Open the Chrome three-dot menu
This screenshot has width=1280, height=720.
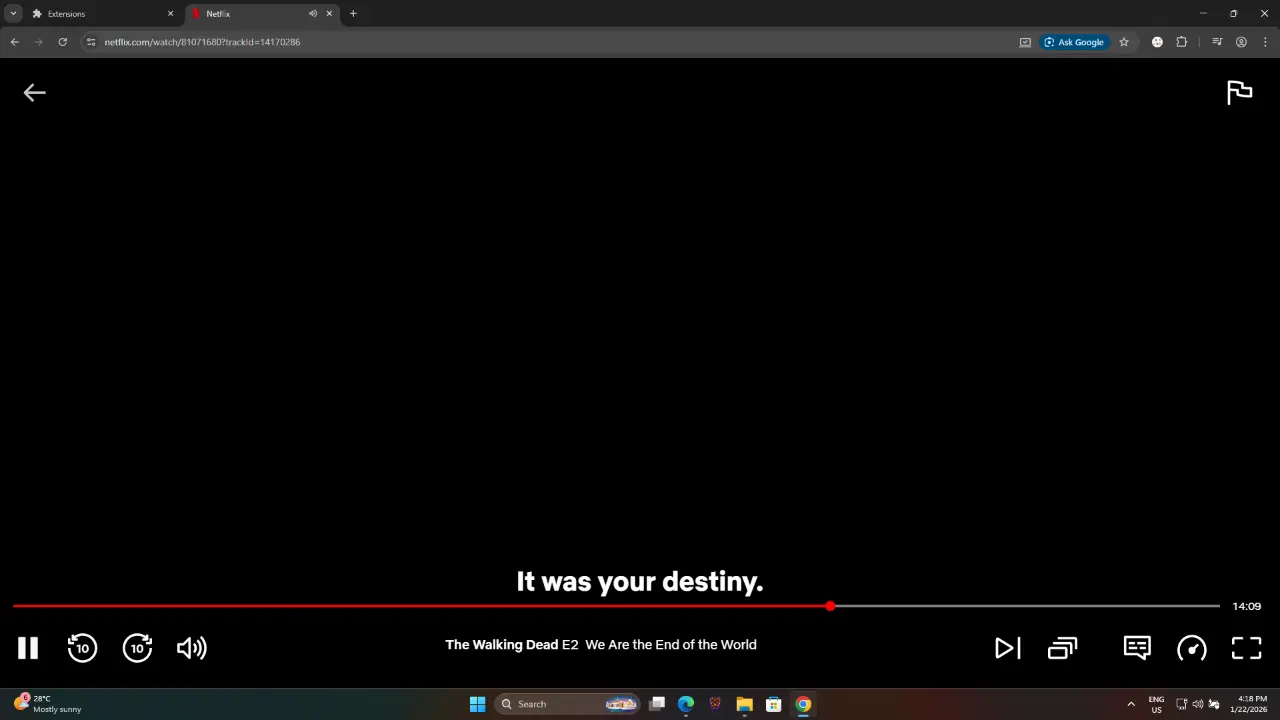[x=1265, y=42]
